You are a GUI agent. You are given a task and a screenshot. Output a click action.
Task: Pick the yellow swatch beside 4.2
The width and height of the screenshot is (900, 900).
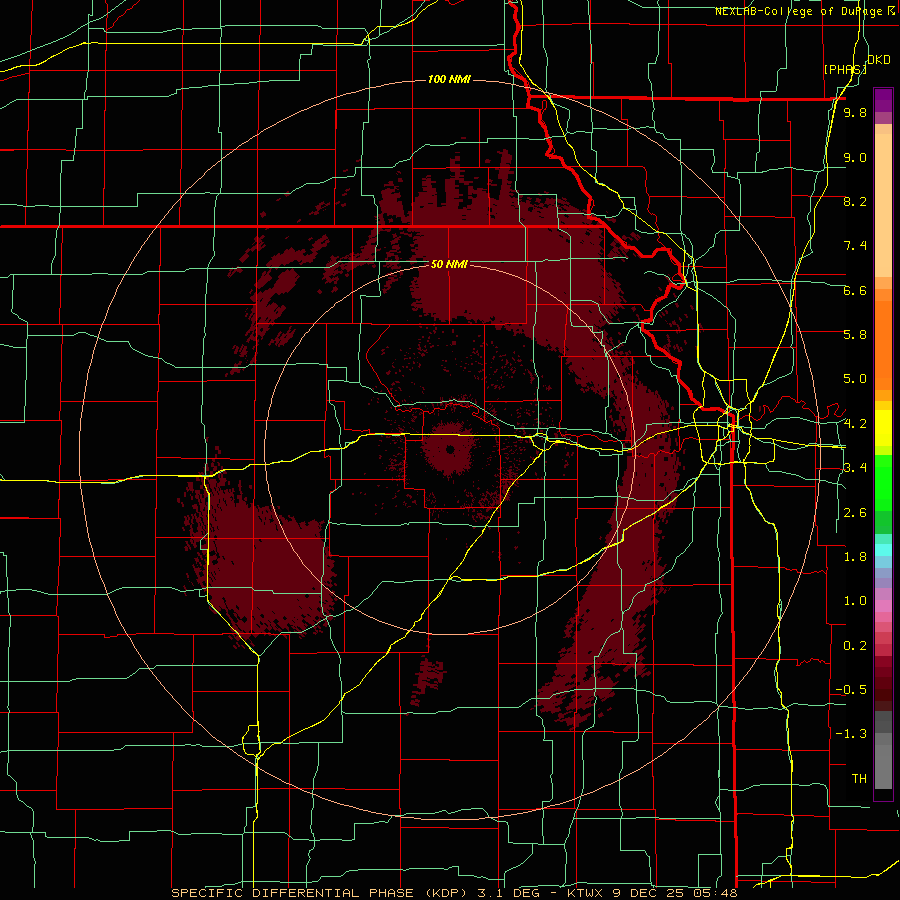pos(883,428)
